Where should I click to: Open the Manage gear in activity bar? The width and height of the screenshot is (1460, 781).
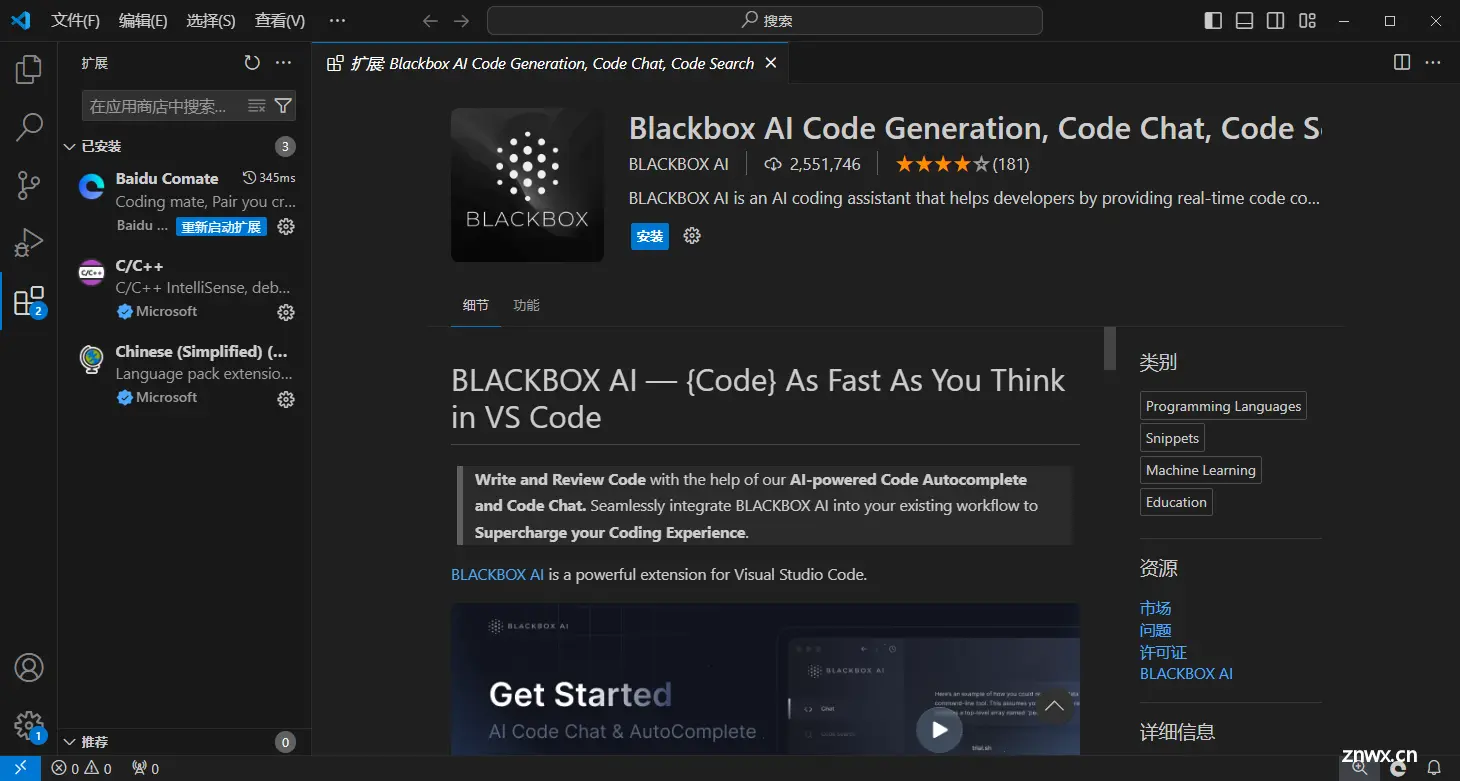pyautogui.click(x=29, y=726)
